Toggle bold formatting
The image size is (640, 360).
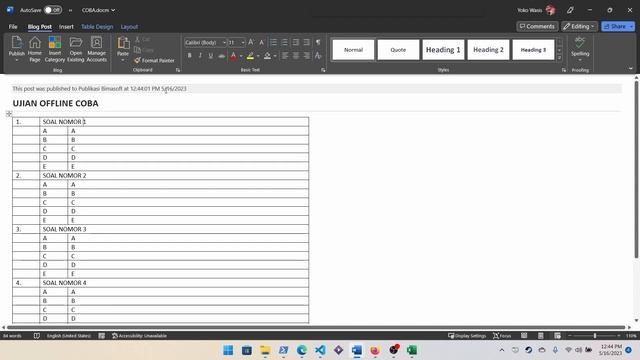pos(189,56)
